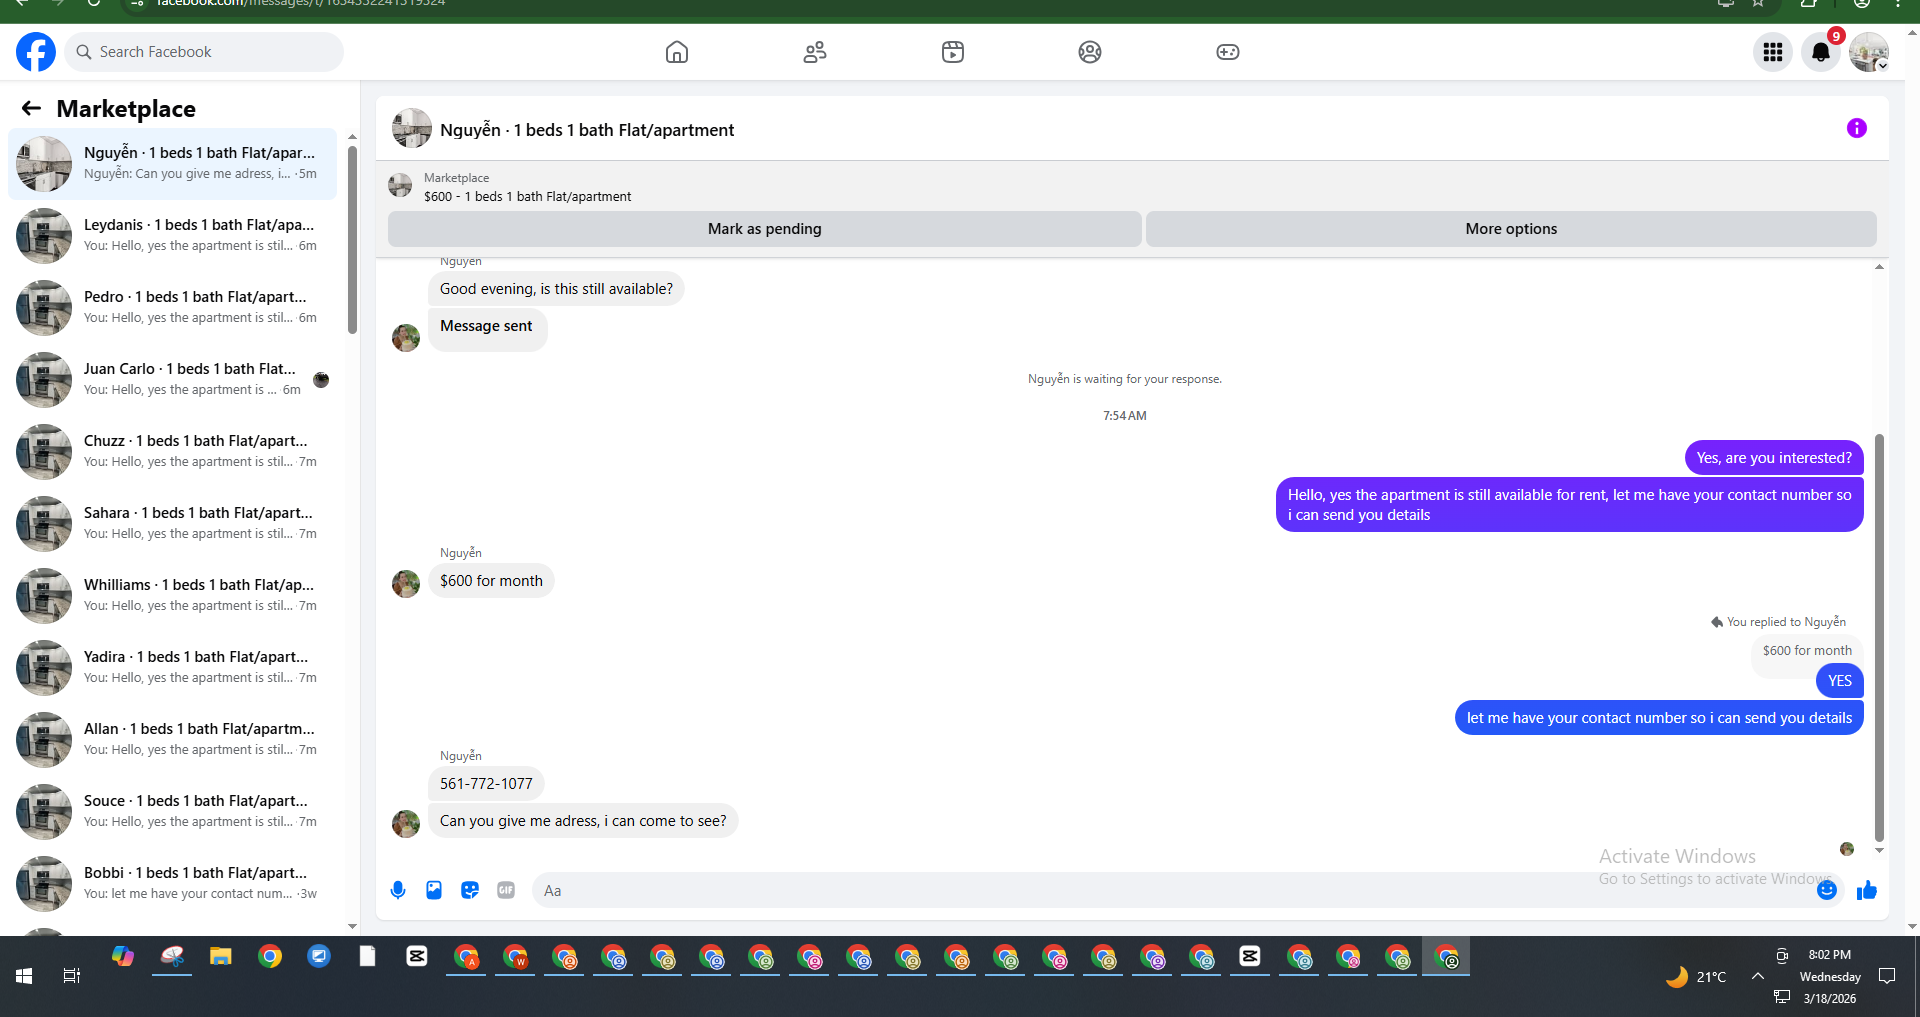The height and width of the screenshot is (1017, 1920).
Task: Click the chat scroll down arrow
Action: [x=1879, y=851]
